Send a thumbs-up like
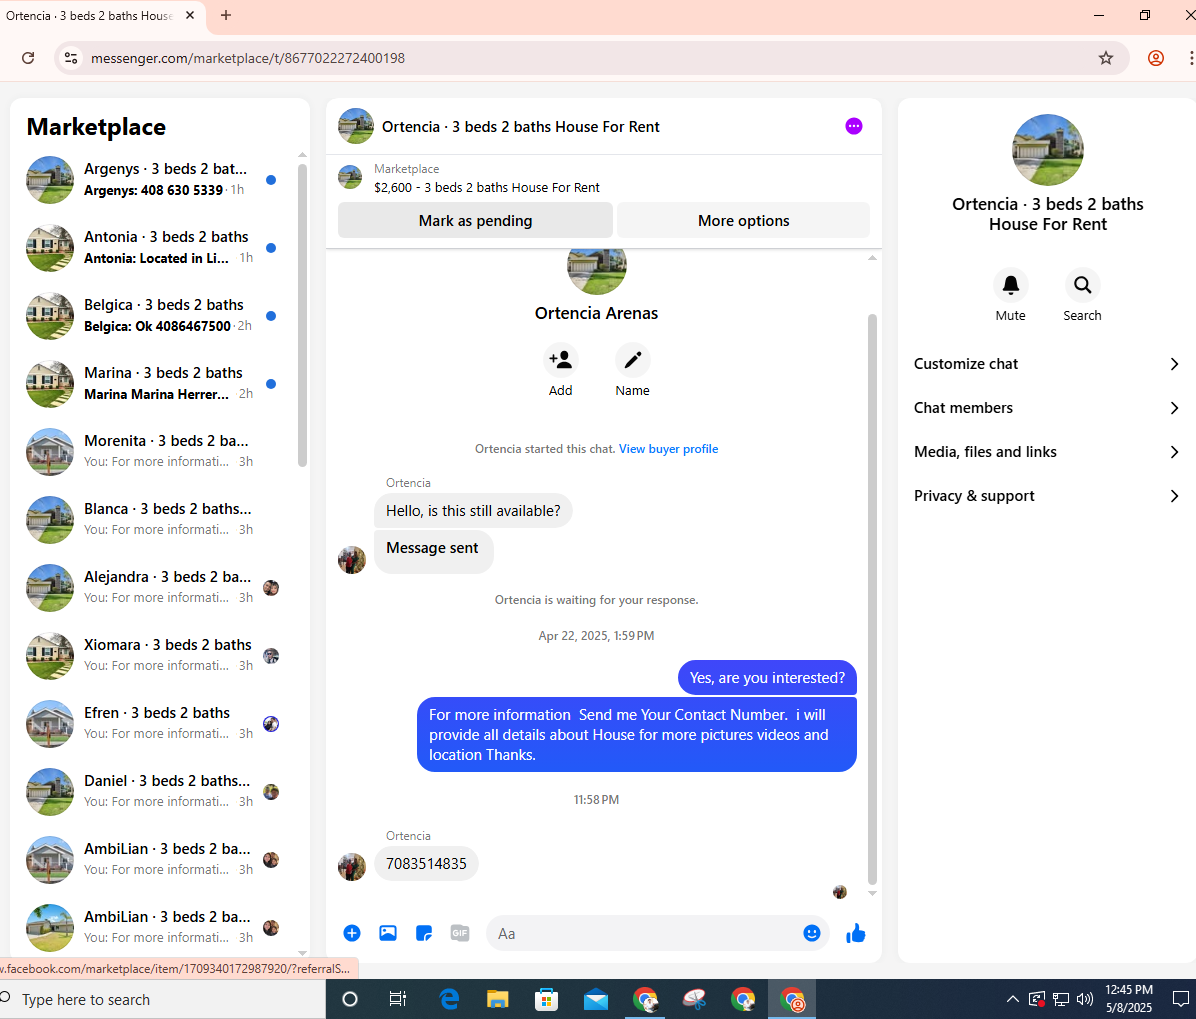1196x1019 pixels. tap(856, 933)
